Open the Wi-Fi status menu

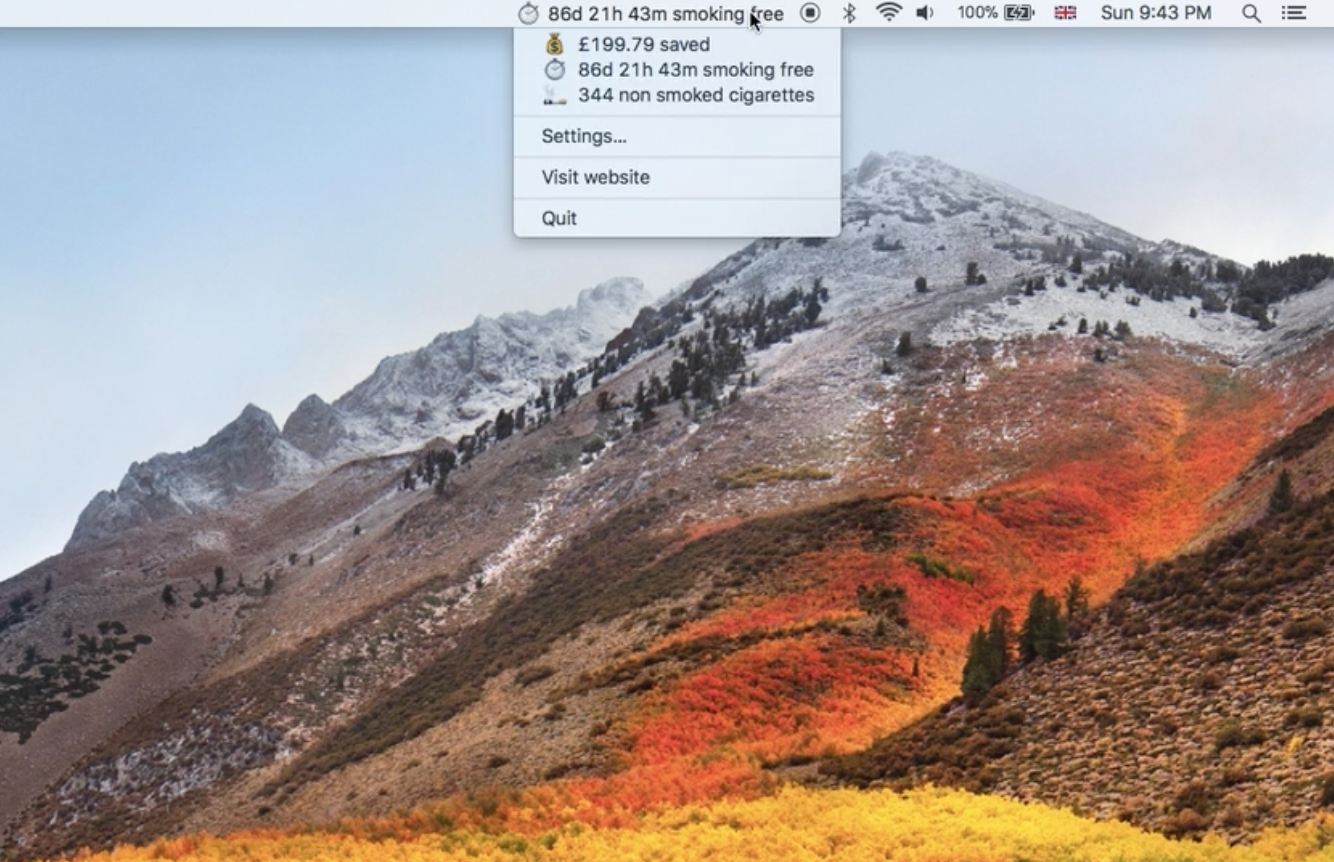click(x=888, y=13)
